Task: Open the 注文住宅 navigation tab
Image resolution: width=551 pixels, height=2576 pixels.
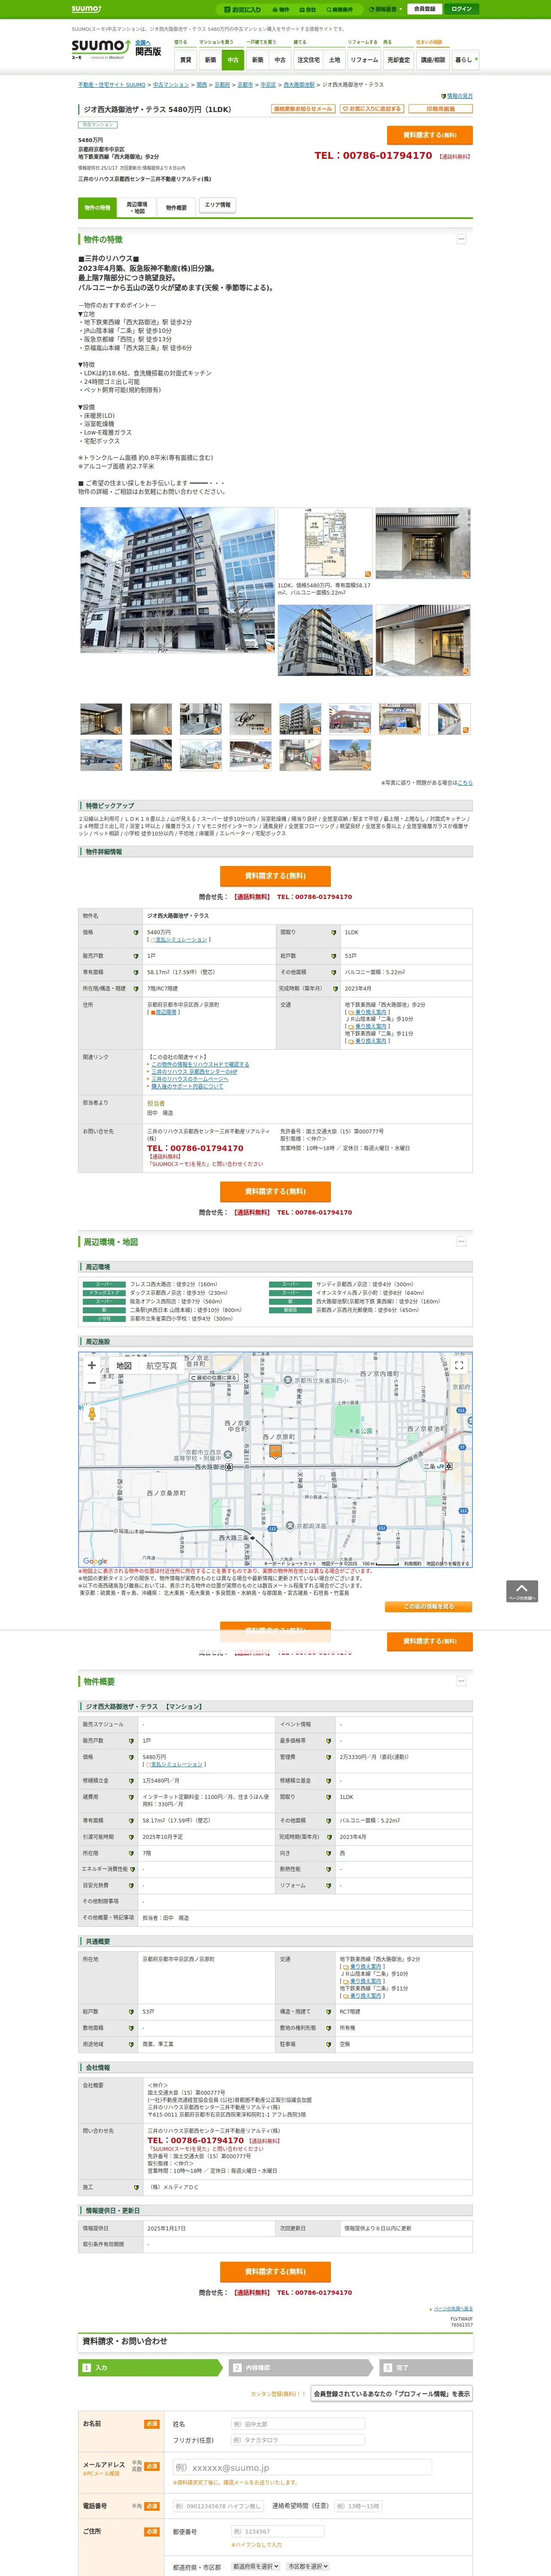Action: coord(309,60)
